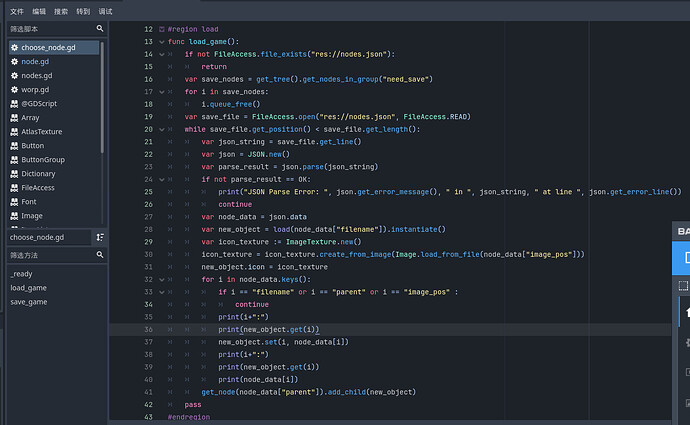Viewport: 690px width, 425px height.
Task: Click help icon beside FileAccess
Action: click(x=15, y=188)
